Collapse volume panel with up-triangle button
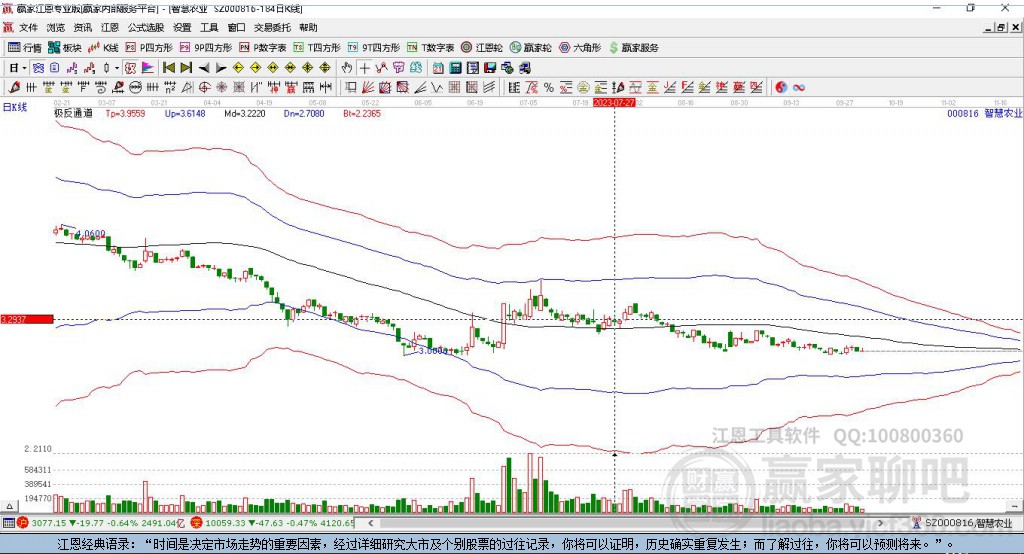The width and height of the screenshot is (1024, 554). [x=9, y=506]
